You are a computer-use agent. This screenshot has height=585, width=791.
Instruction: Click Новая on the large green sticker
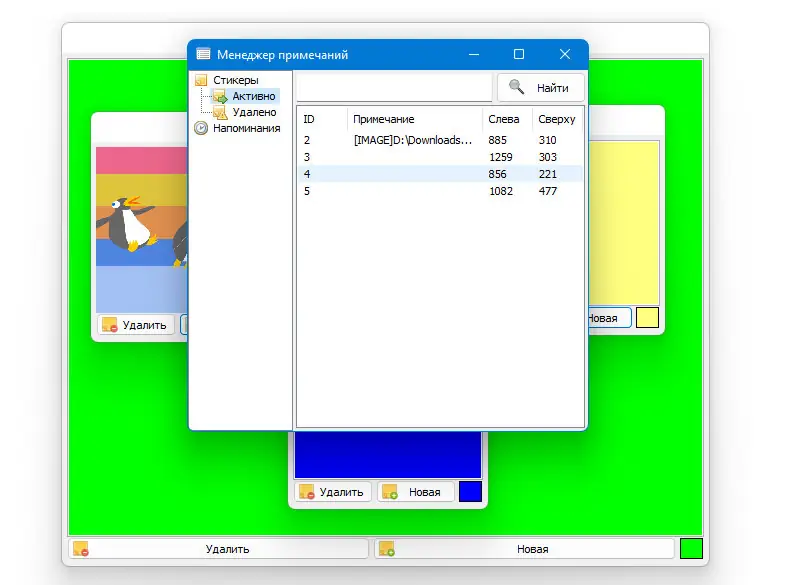pyautogui.click(x=525, y=549)
